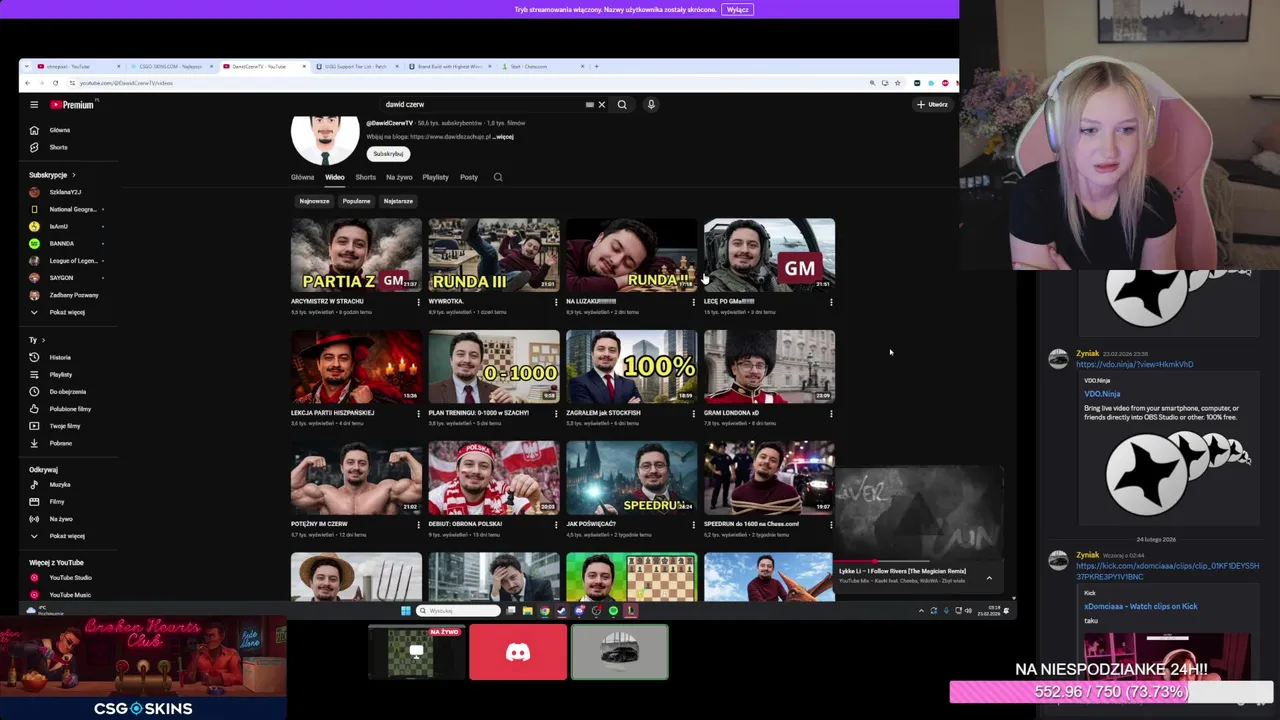
Task: Switch to the channel Na żywo tab
Action: [399, 177]
